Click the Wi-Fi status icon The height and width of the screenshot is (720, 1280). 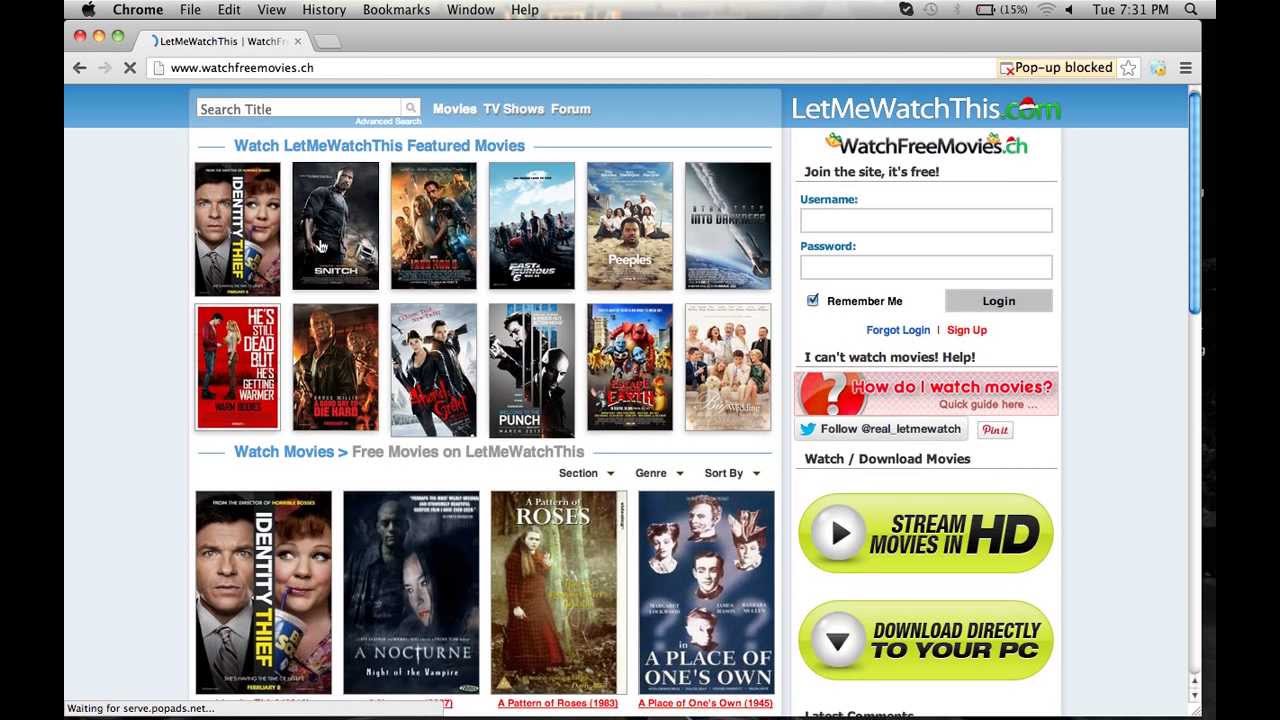1046,9
